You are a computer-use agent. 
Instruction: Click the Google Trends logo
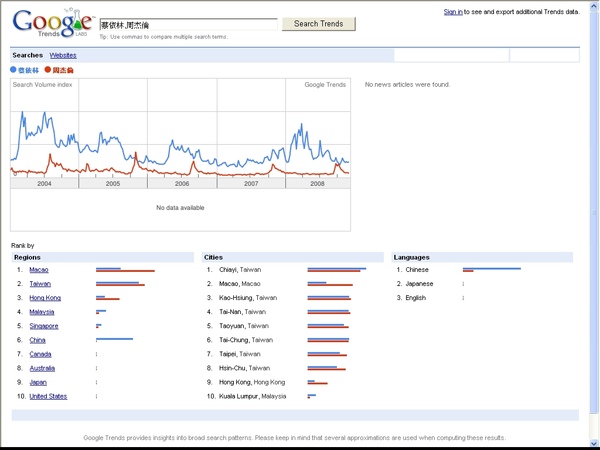53,23
